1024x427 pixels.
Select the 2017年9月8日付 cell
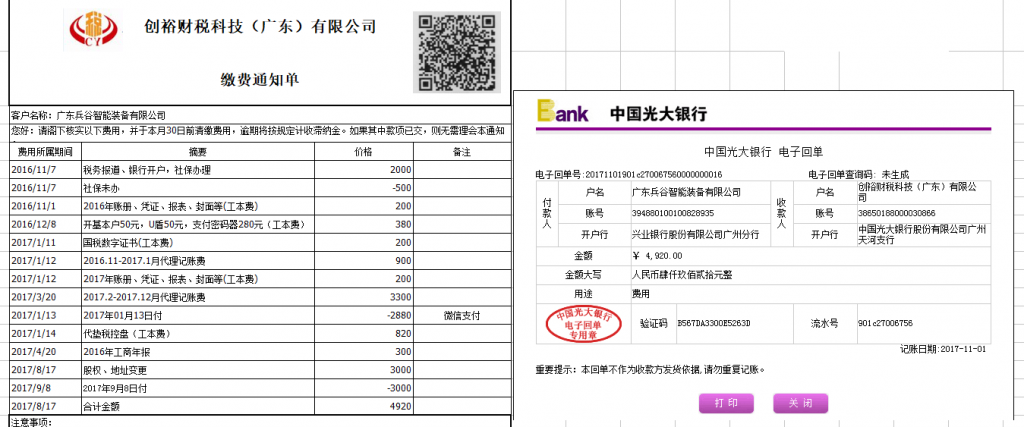pyautogui.click(x=198, y=388)
